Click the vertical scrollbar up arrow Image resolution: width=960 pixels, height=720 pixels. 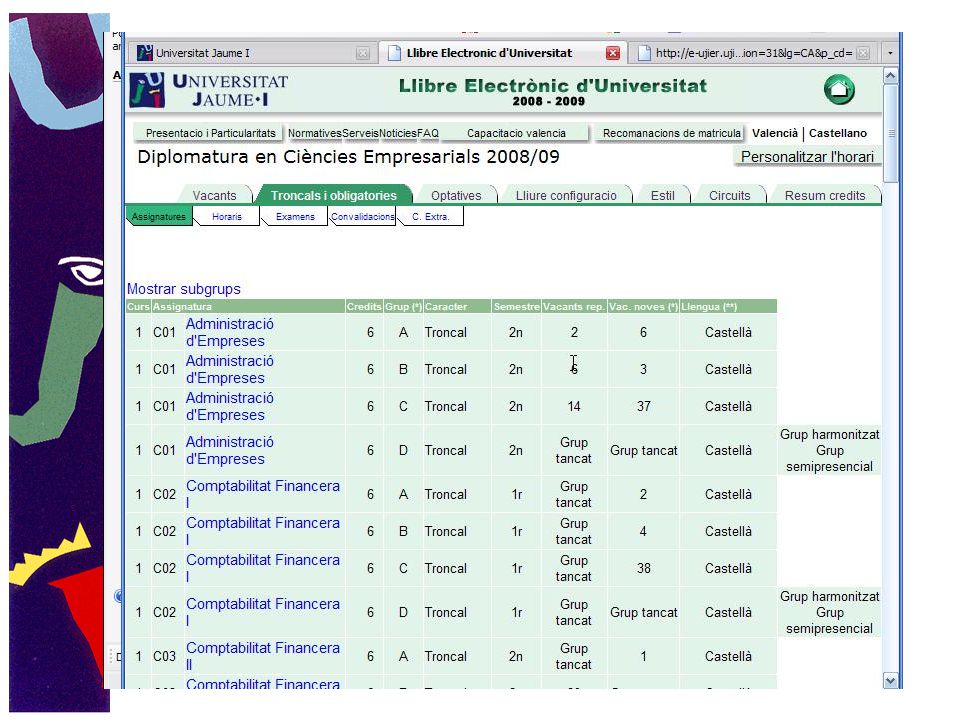[890, 76]
